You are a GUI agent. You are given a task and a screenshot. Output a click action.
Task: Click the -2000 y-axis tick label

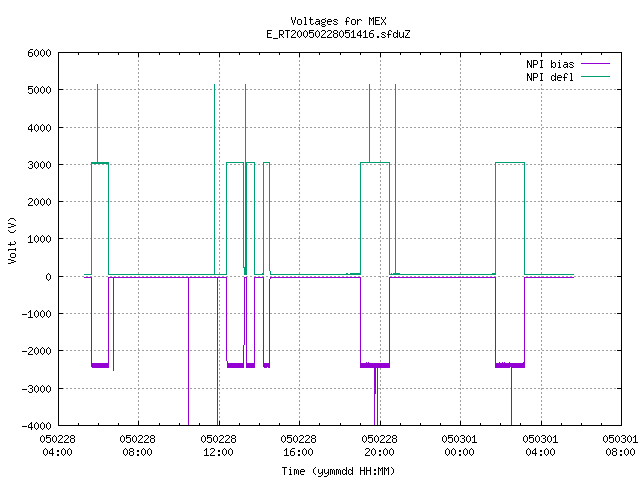pos(36,351)
